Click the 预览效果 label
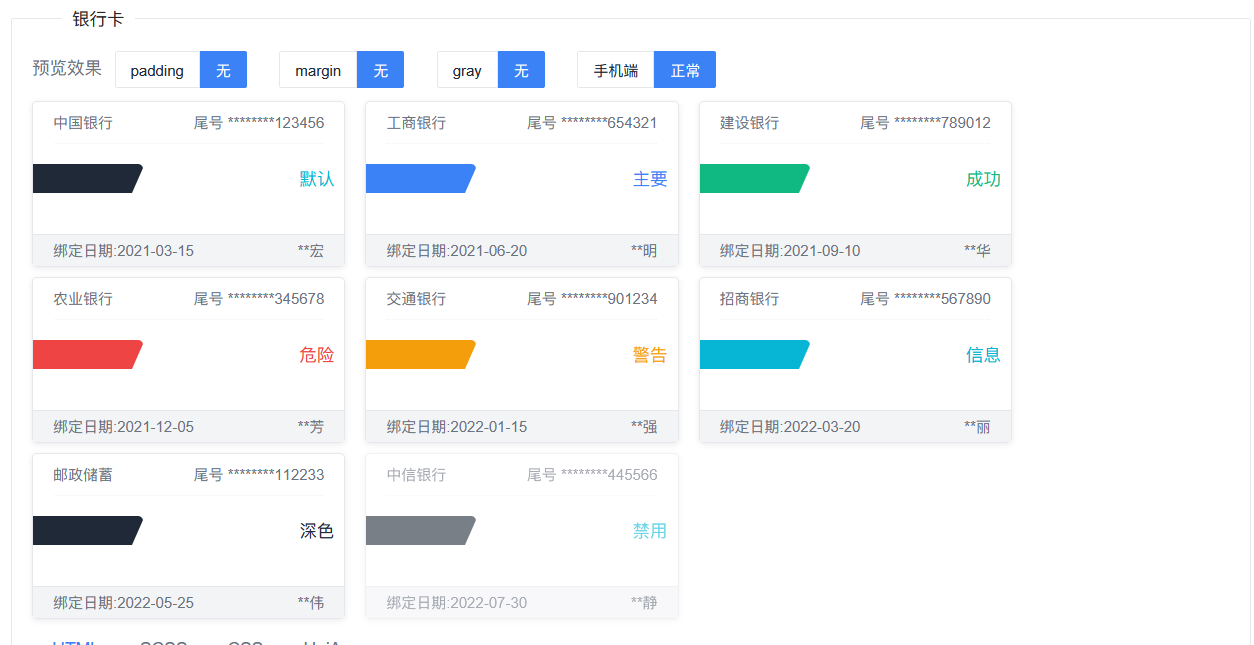Screen dimensions: 1254x645 67,68
